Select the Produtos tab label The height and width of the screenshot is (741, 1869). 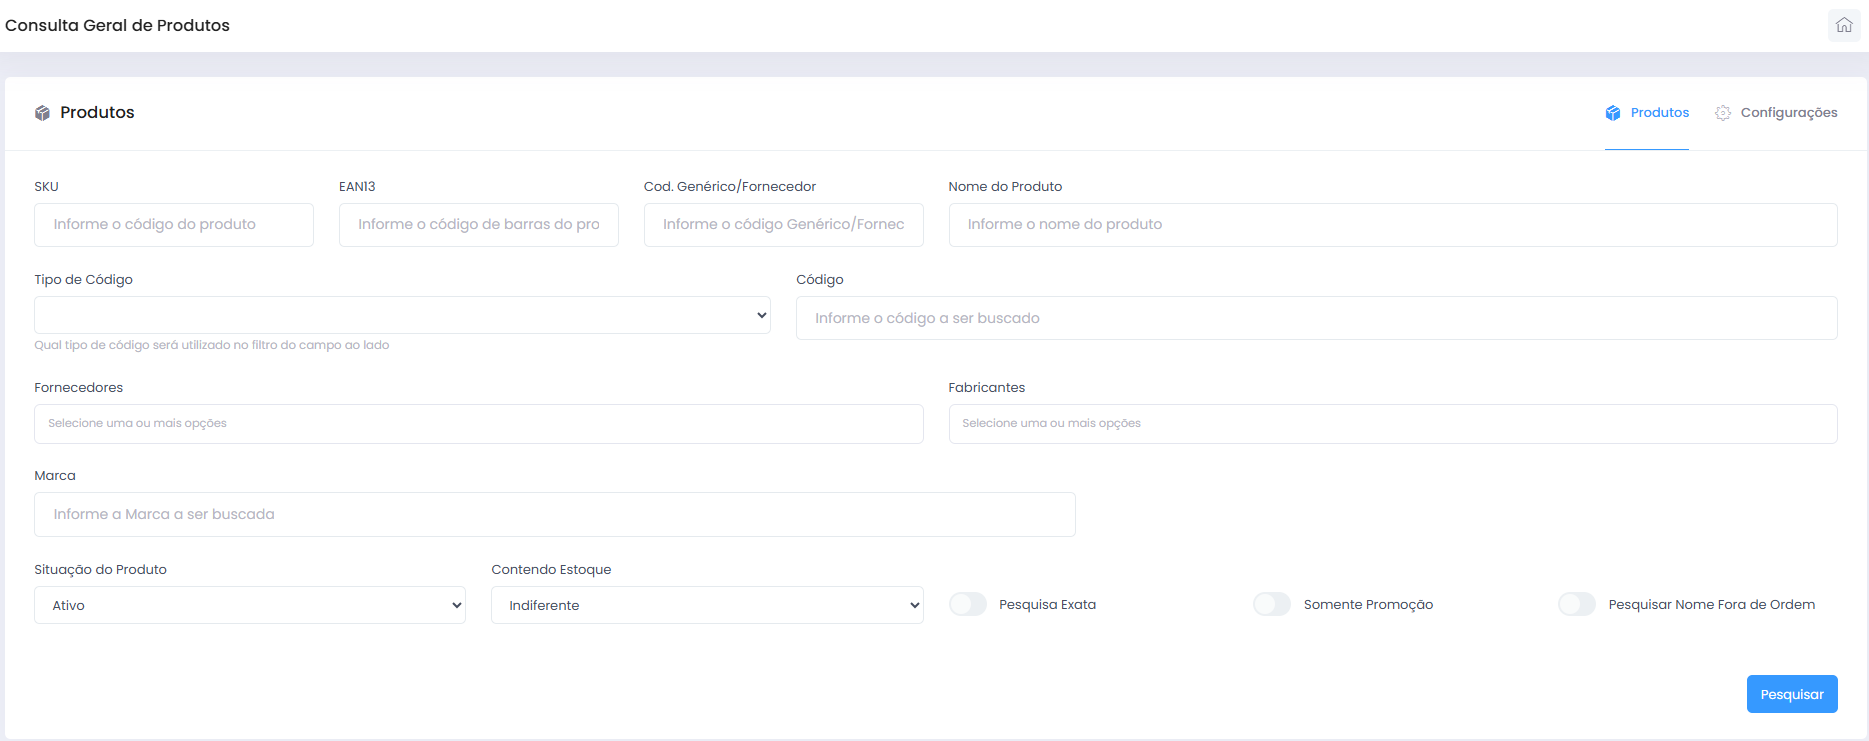(x=1659, y=113)
